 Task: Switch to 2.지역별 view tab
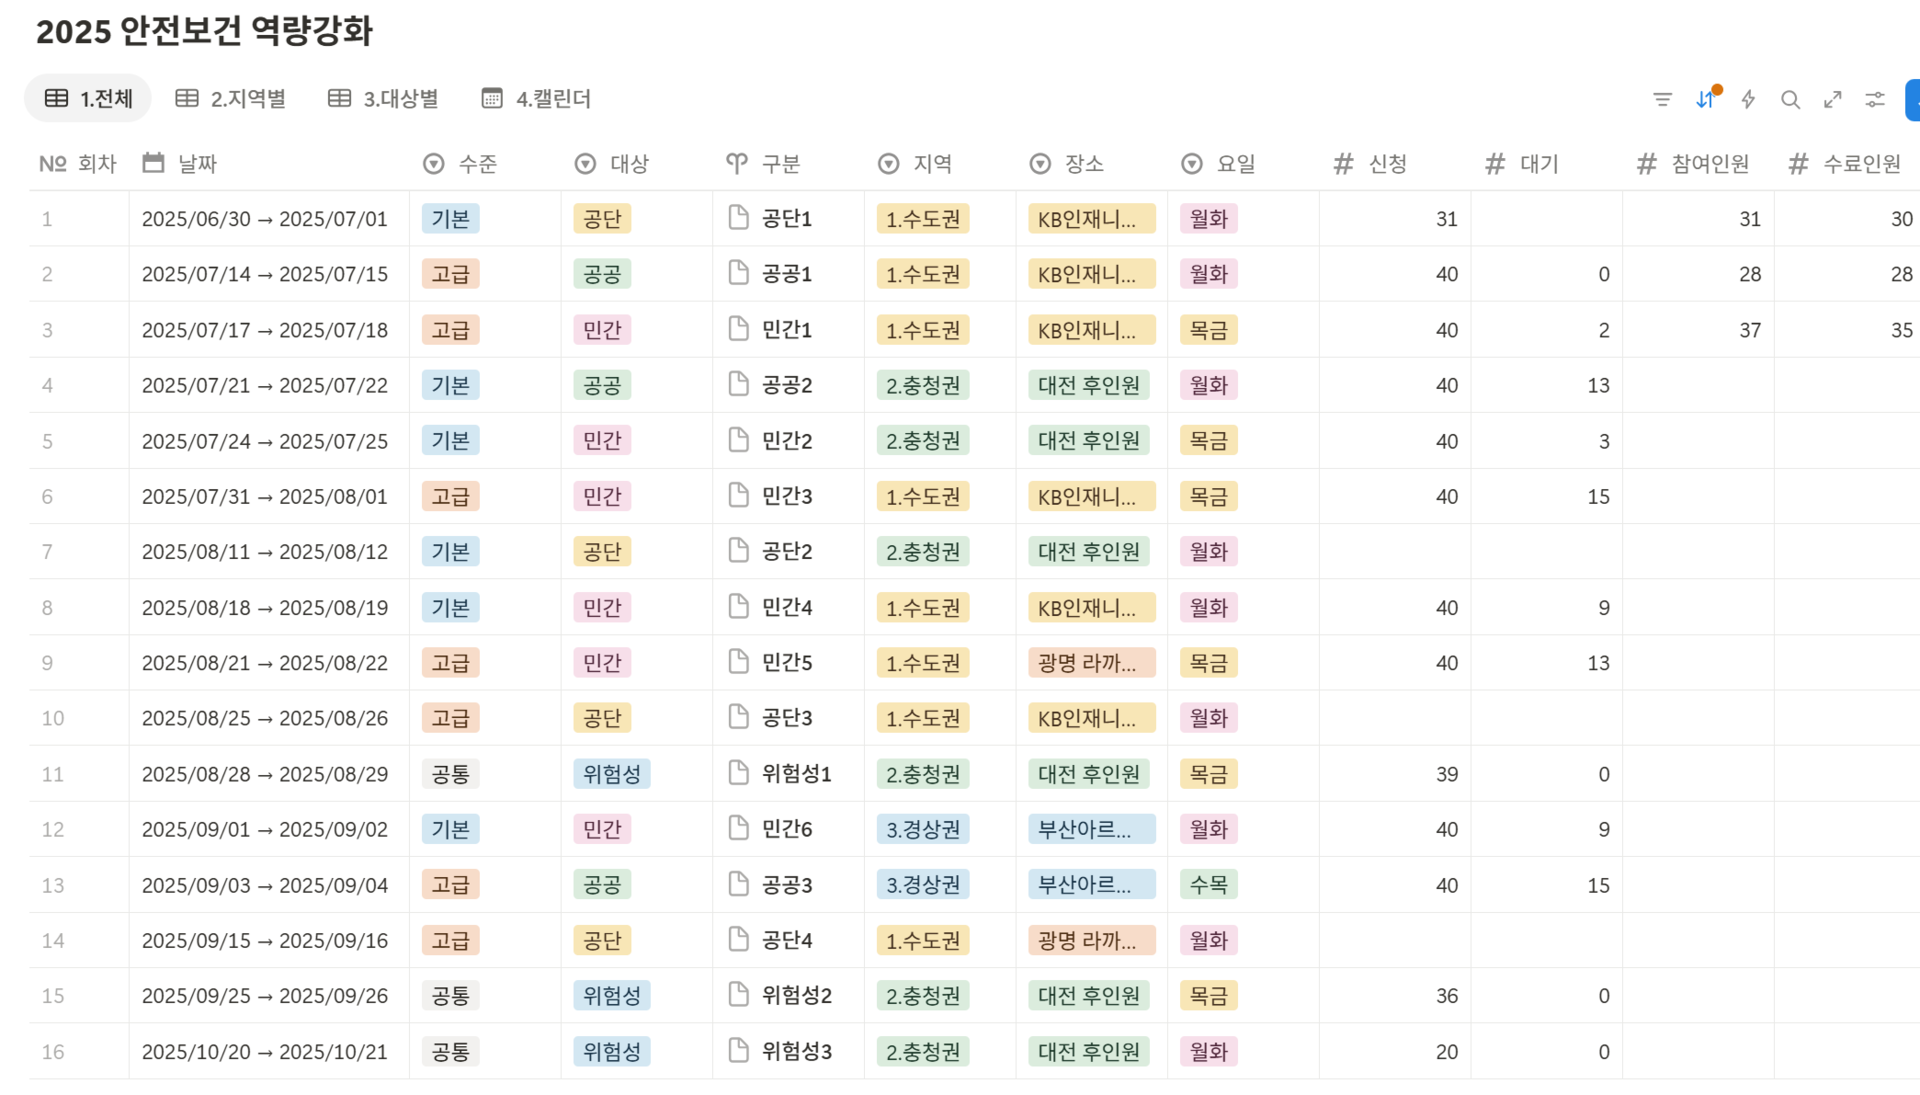[x=231, y=98]
